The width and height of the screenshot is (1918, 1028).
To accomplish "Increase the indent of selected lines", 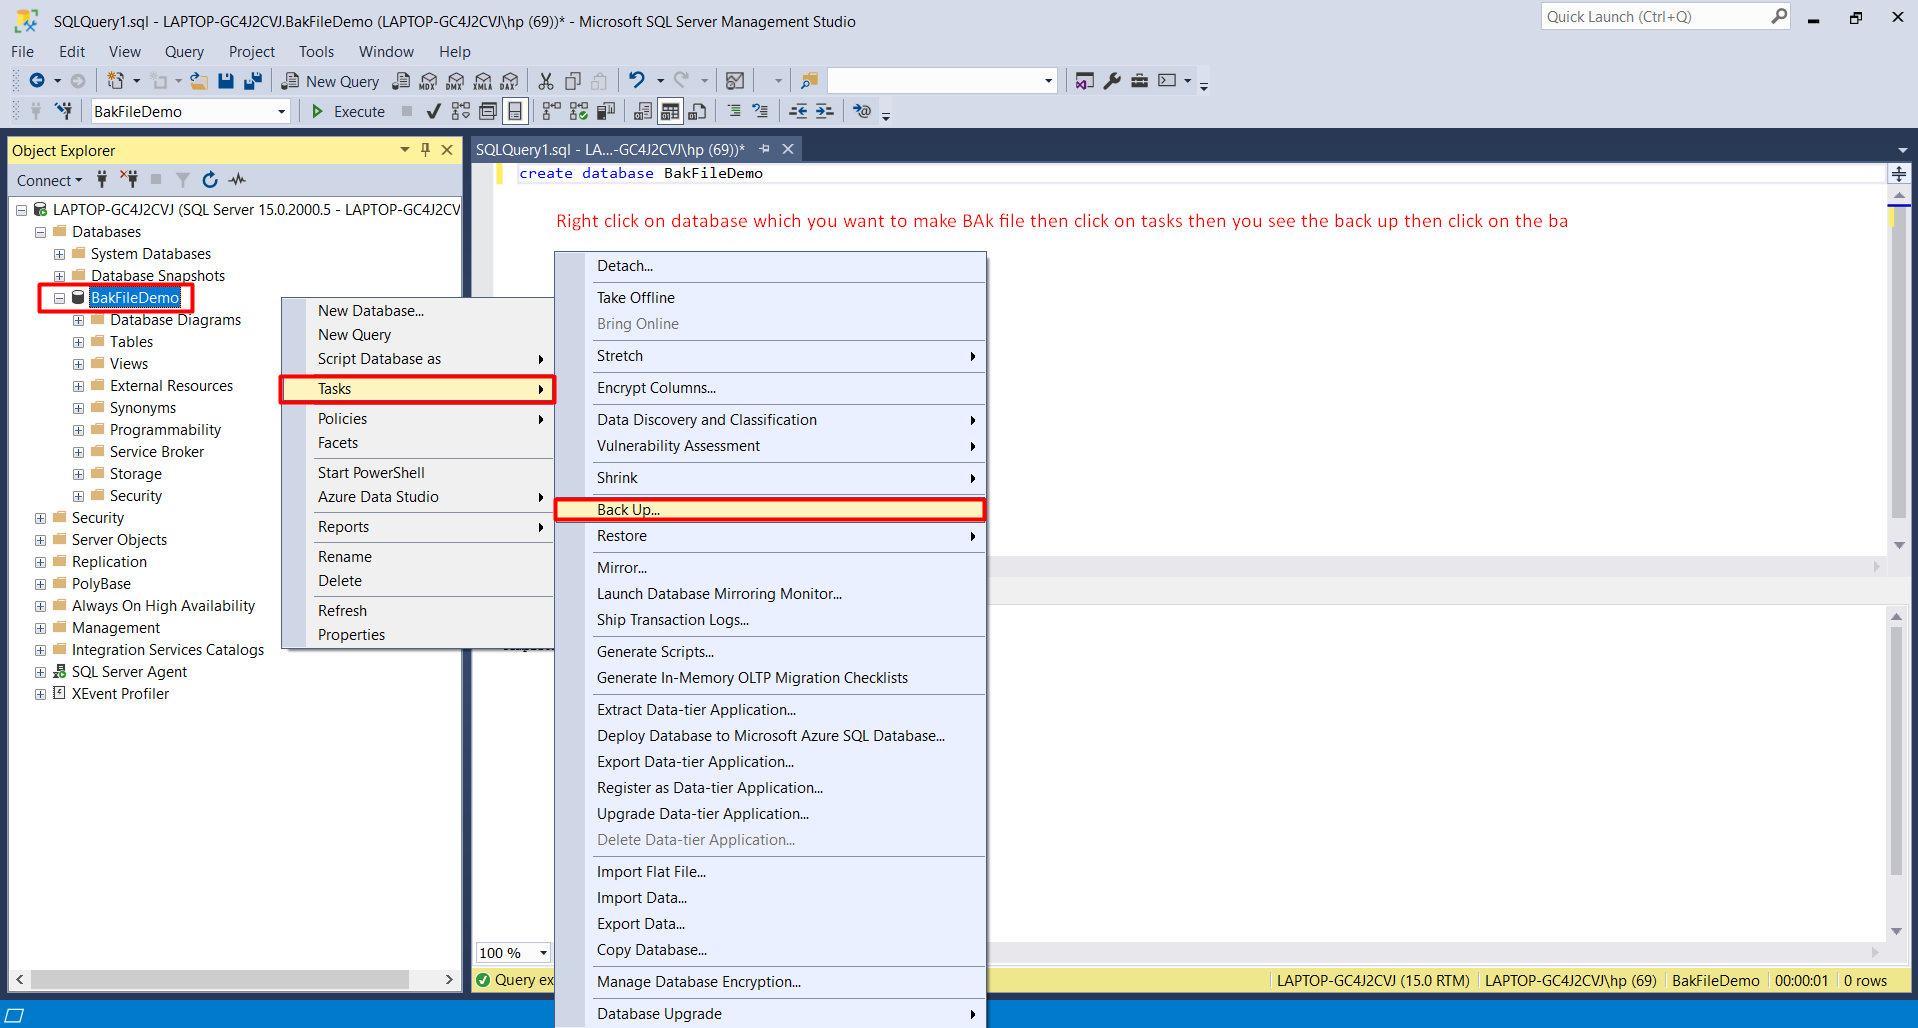I will point(824,111).
